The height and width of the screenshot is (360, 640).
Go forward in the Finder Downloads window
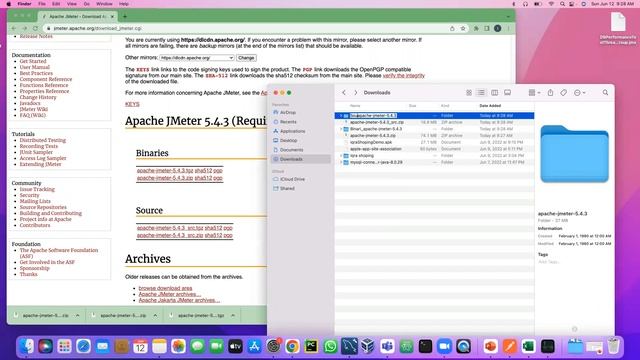356,93
